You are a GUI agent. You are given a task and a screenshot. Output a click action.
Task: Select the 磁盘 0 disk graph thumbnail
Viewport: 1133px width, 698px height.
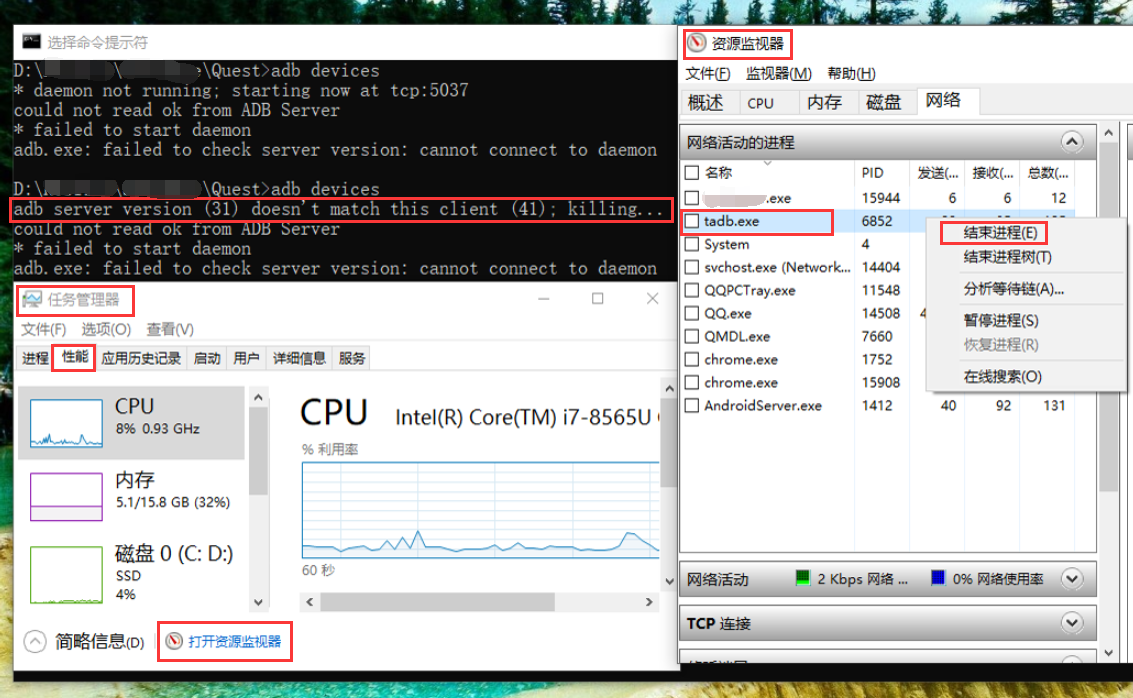tap(66, 574)
